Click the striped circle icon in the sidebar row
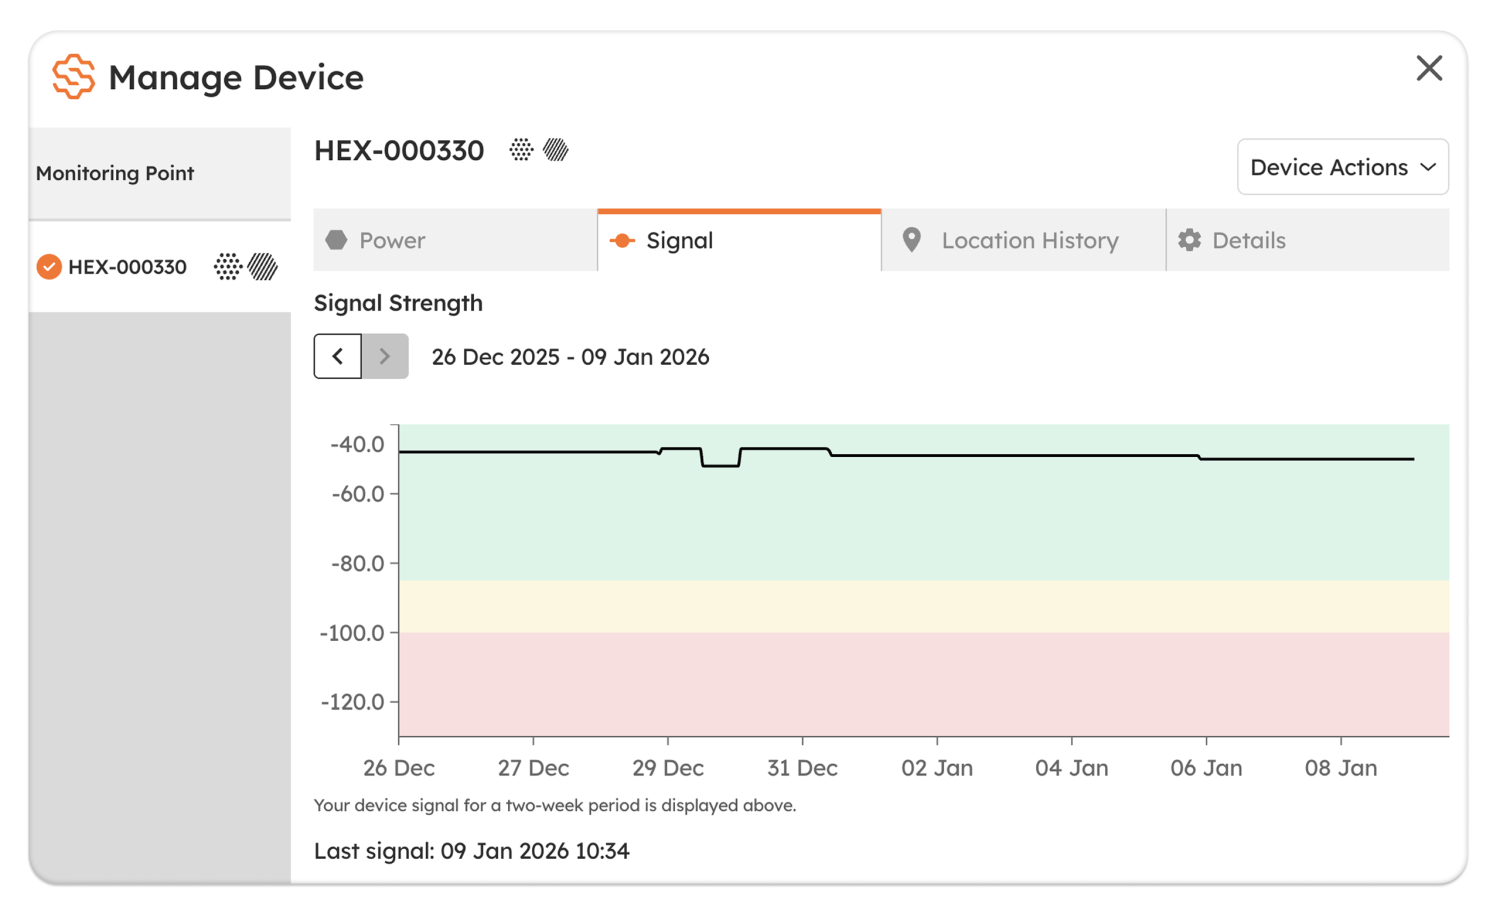1500x914 pixels. pos(263,267)
